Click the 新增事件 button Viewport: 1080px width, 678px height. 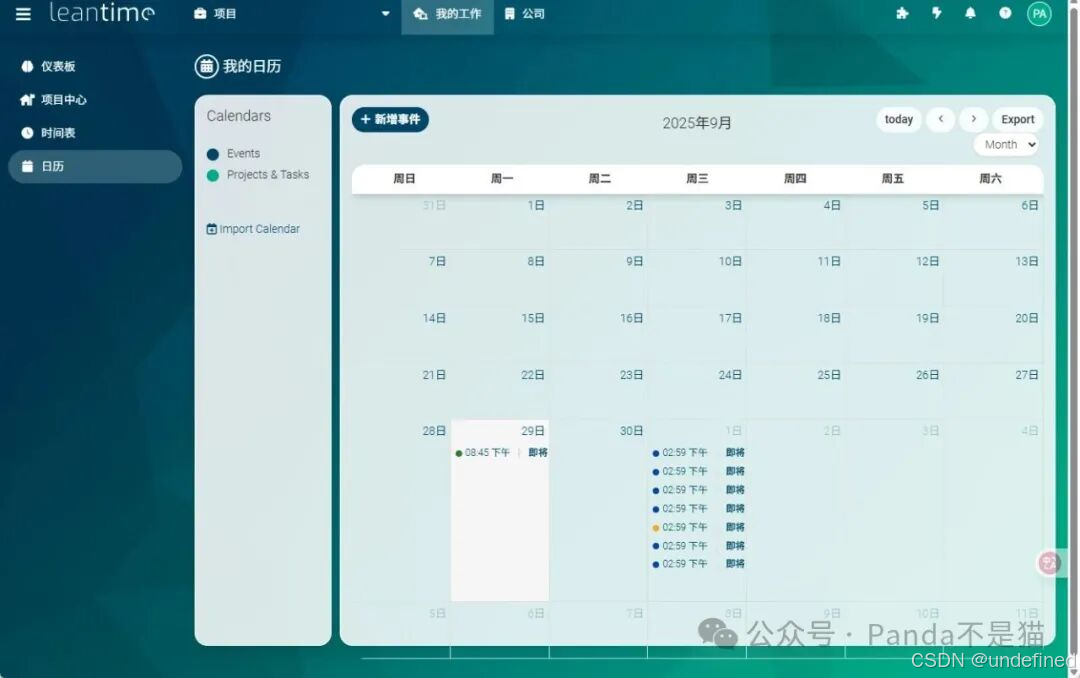[391, 119]
